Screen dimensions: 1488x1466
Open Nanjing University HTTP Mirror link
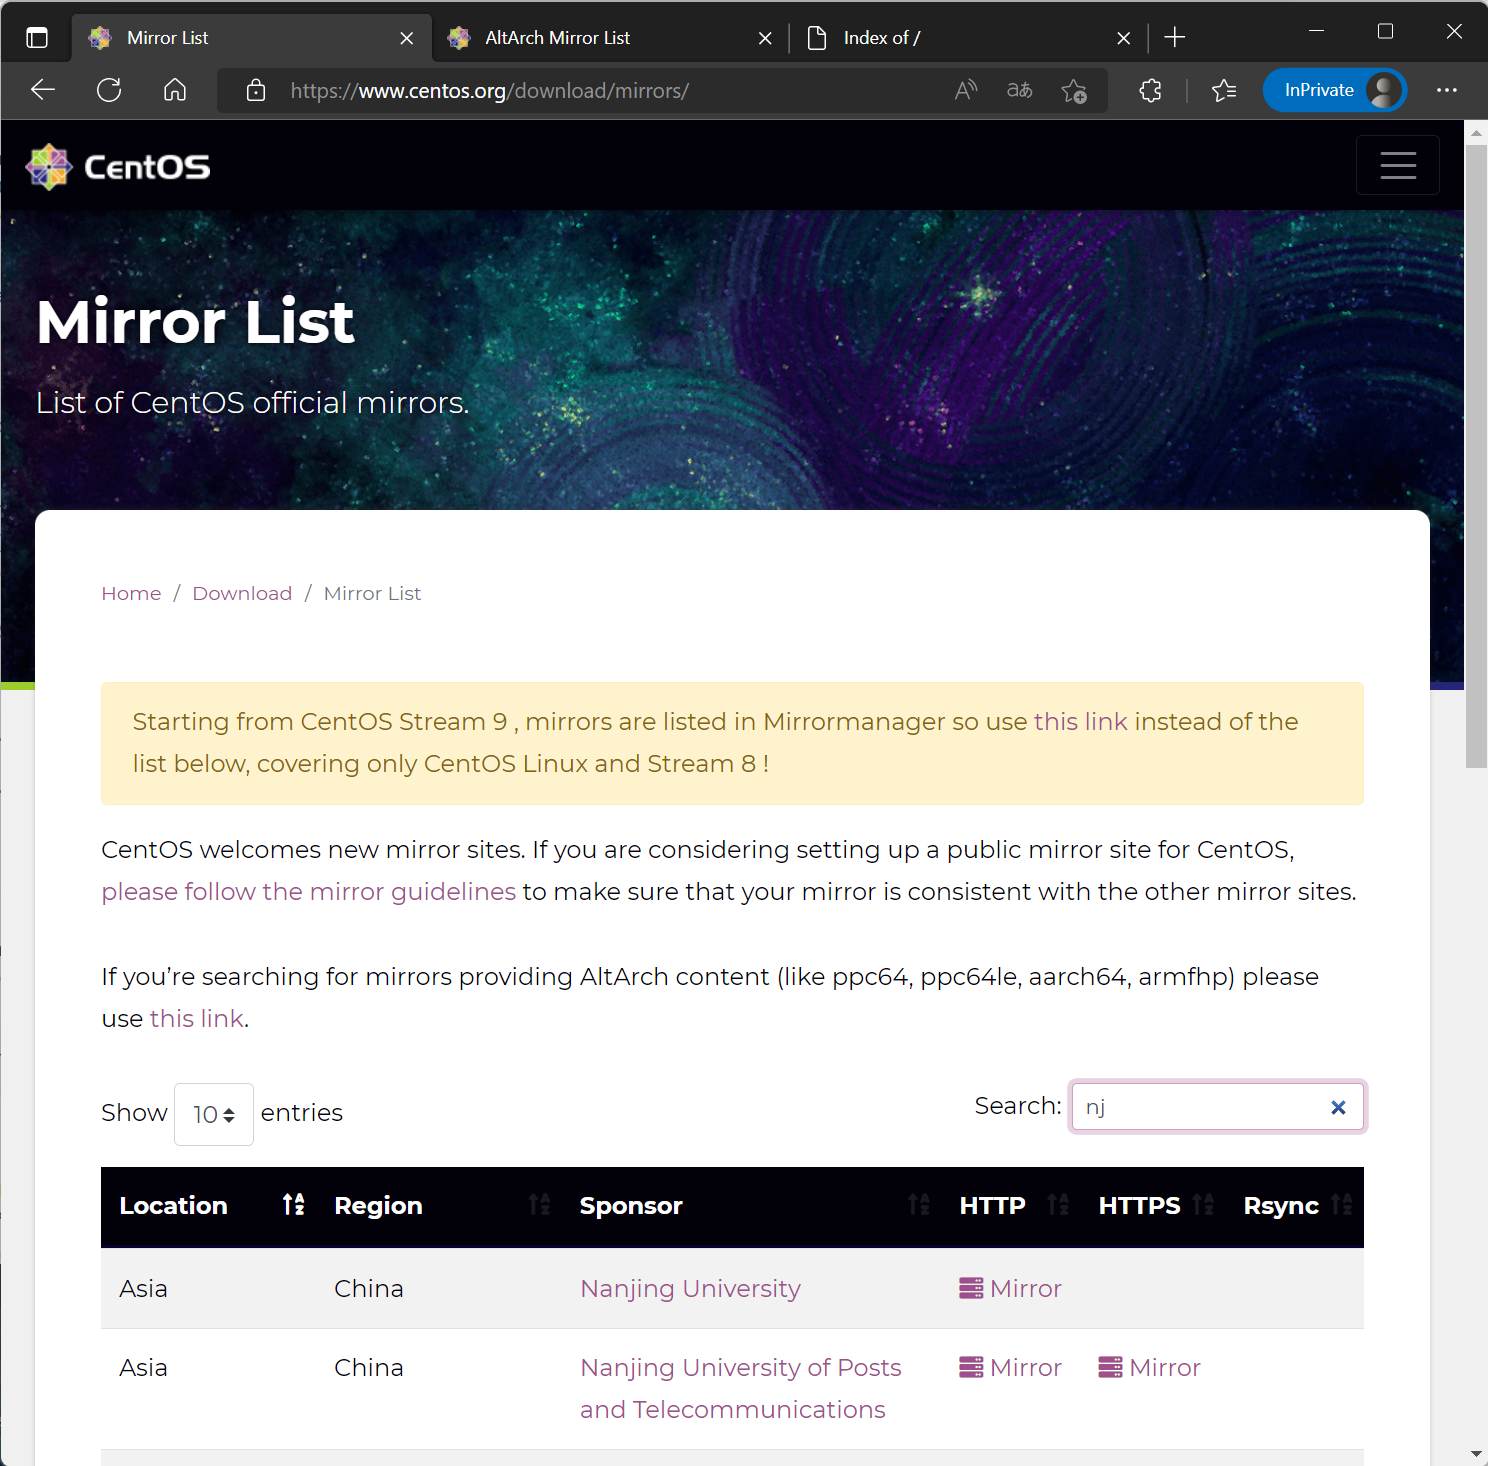pos(1010,1288)
